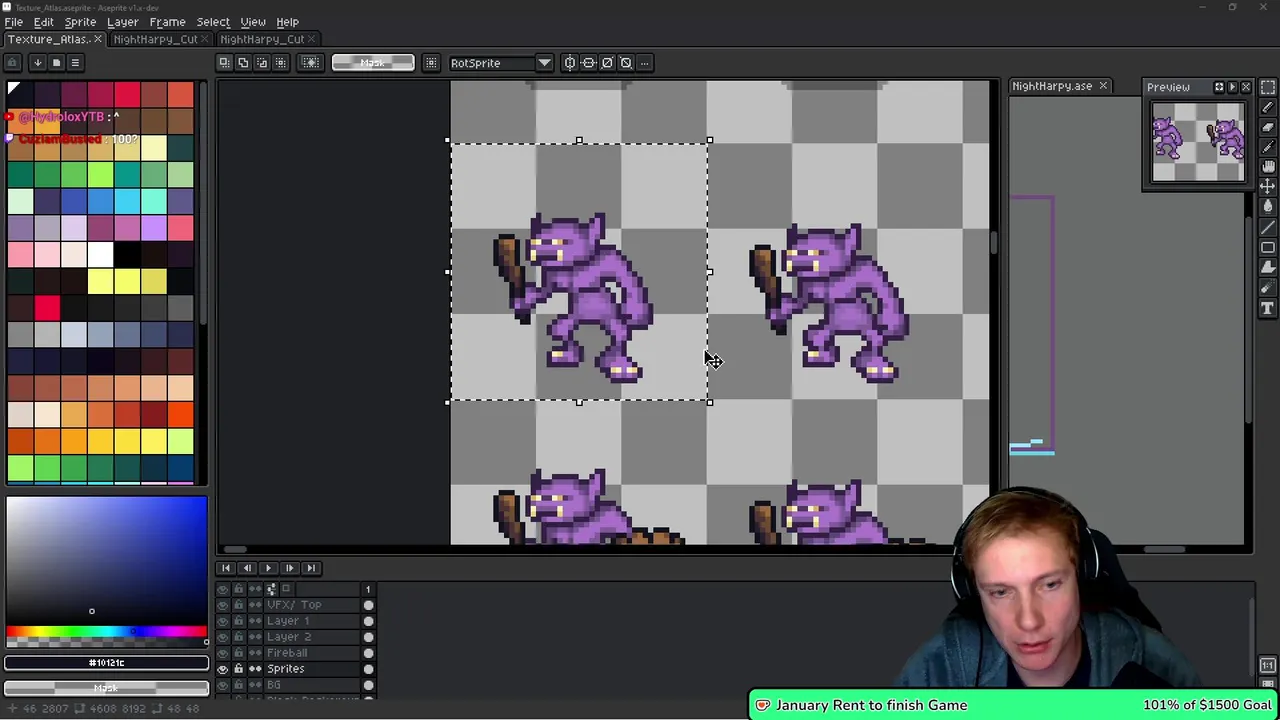1280x720 pixels.
Task: Select the Line tool
Action: (1268, 227)
